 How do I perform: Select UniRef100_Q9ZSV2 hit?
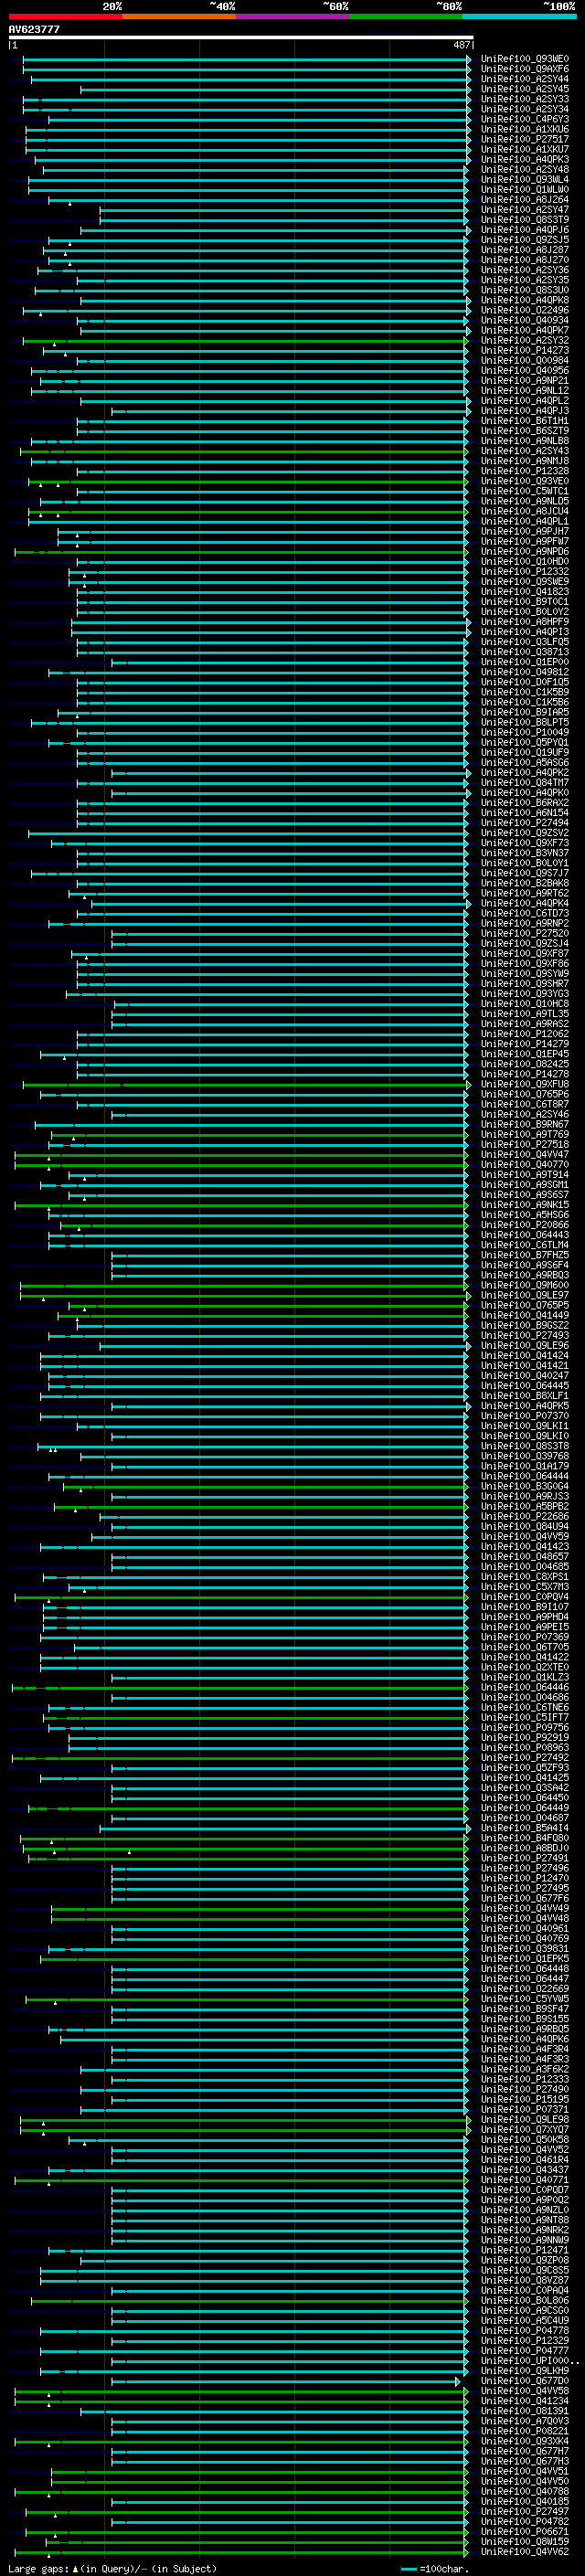coord(525,833)
